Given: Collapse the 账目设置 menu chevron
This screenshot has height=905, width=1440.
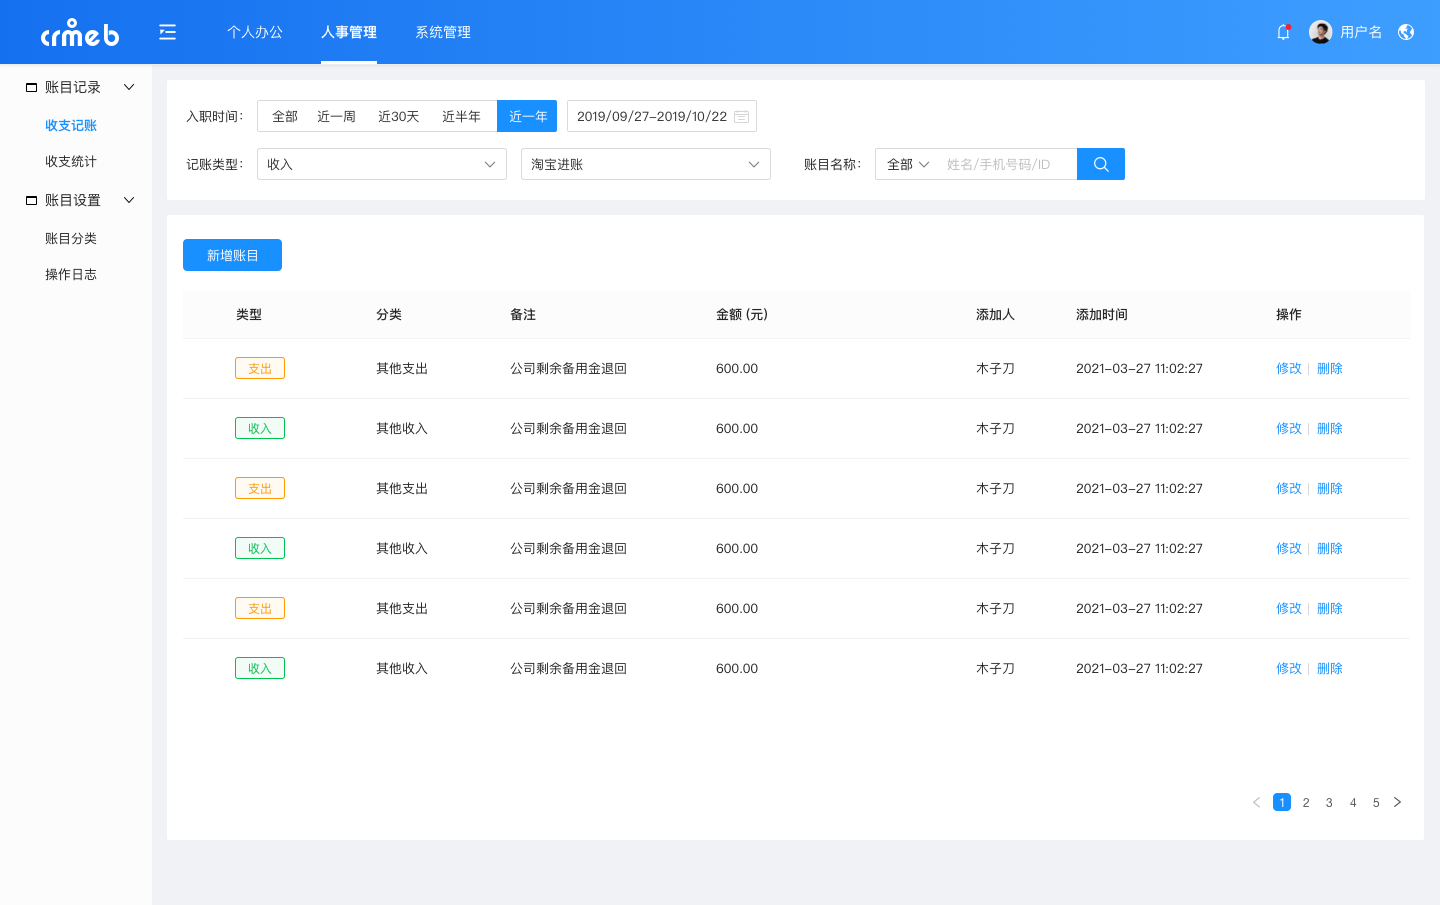Looking at the screenshot, I should click(129, 200).
